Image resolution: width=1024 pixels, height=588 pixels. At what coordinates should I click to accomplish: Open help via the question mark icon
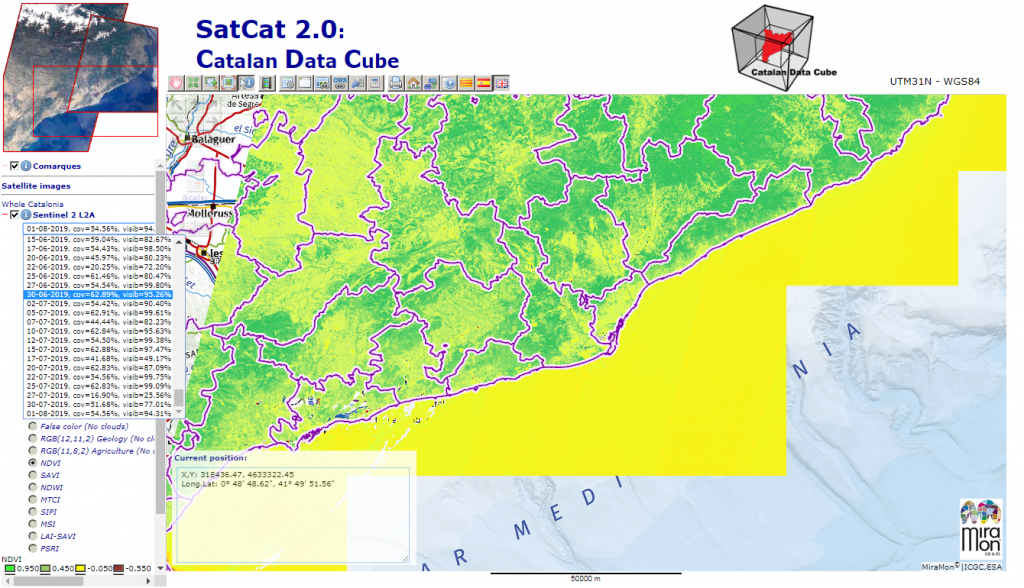pos(449,83)
